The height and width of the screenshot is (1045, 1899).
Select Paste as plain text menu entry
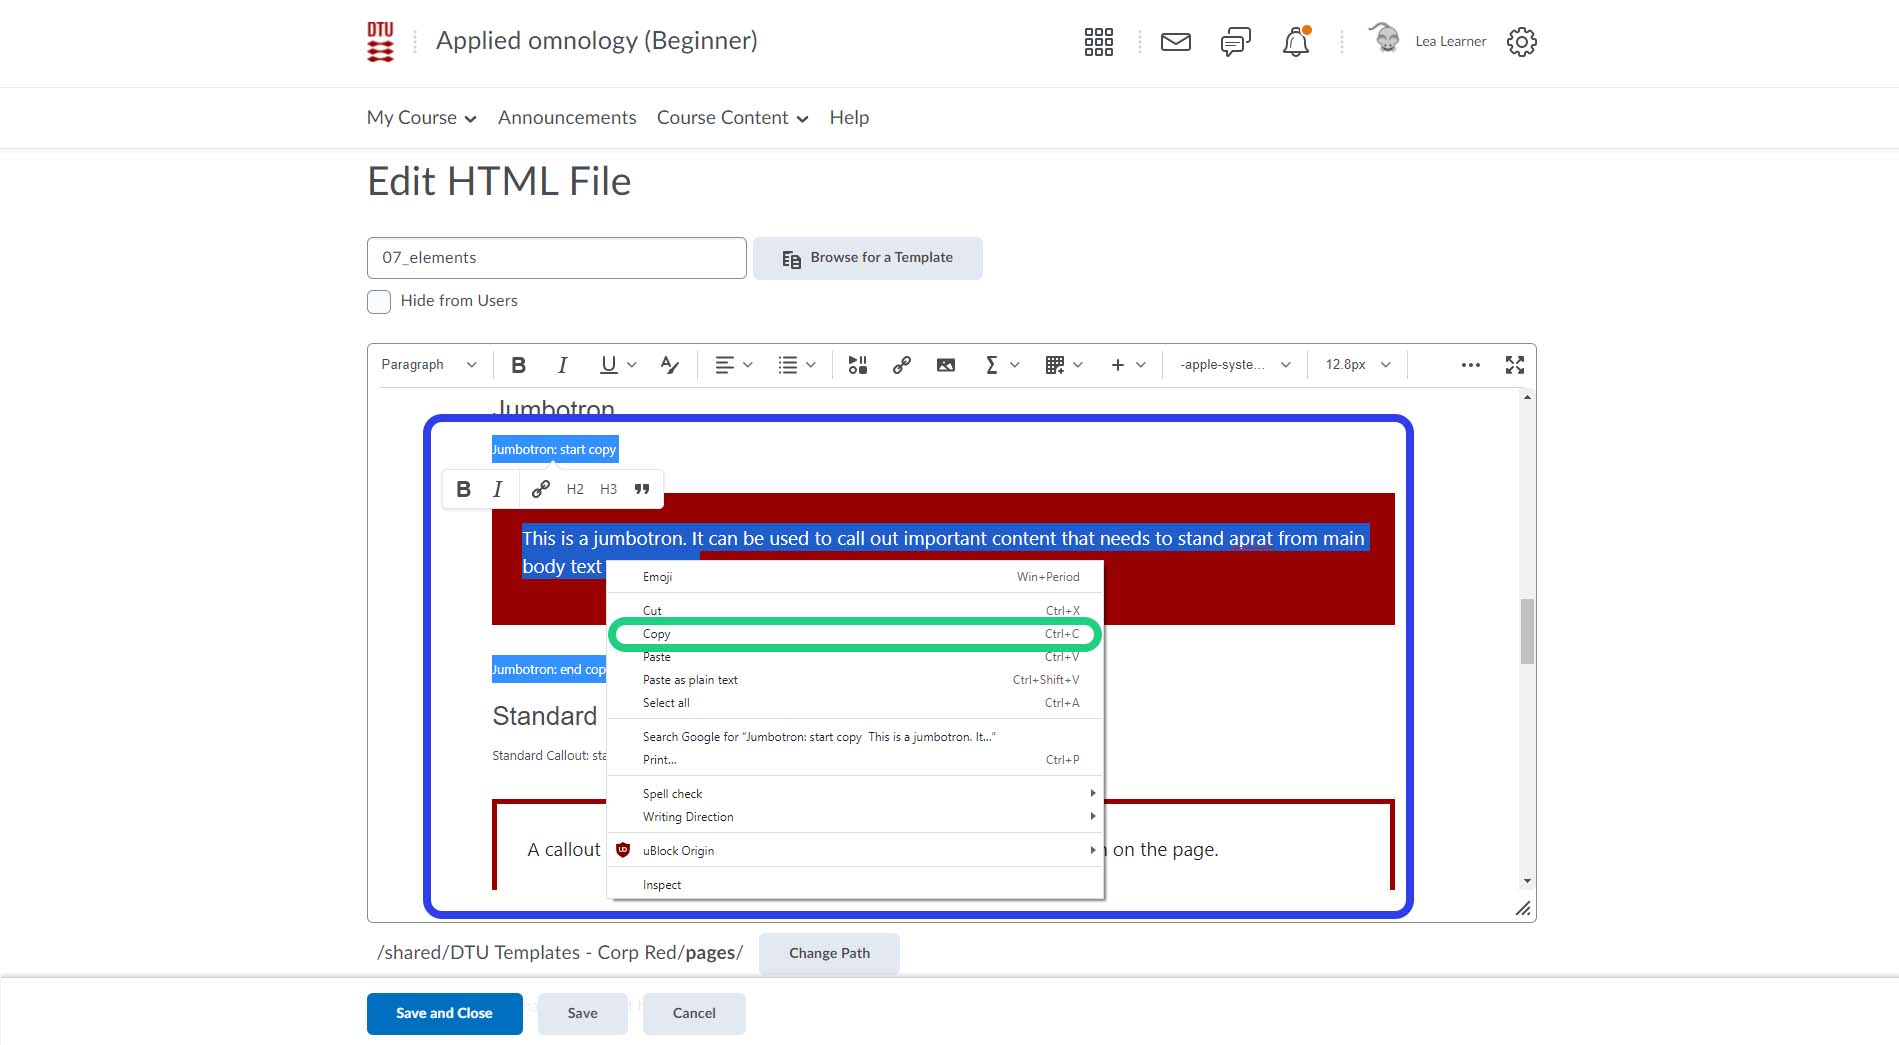tap(690, 680)
